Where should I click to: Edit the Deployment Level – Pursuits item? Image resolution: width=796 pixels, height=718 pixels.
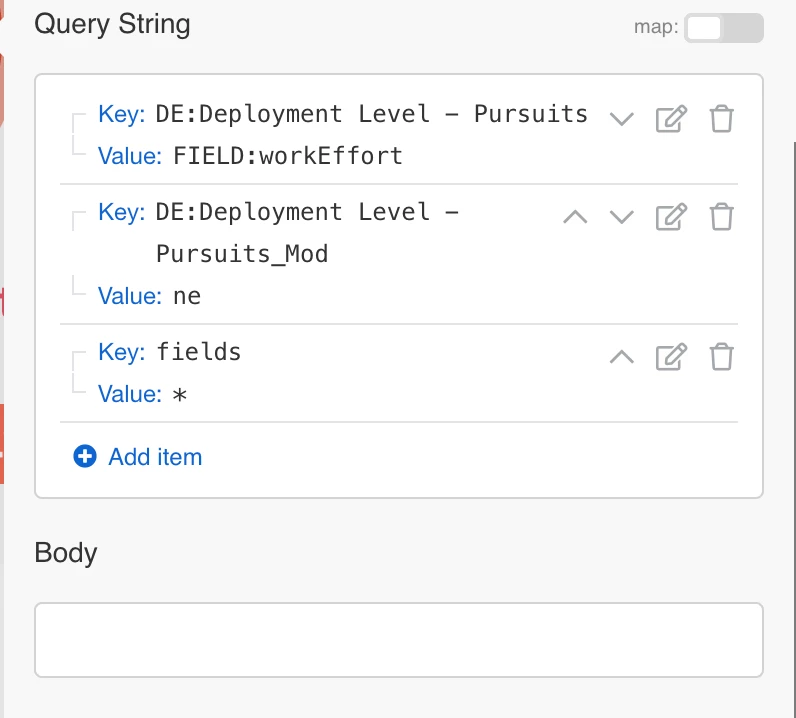pos(671,119)
